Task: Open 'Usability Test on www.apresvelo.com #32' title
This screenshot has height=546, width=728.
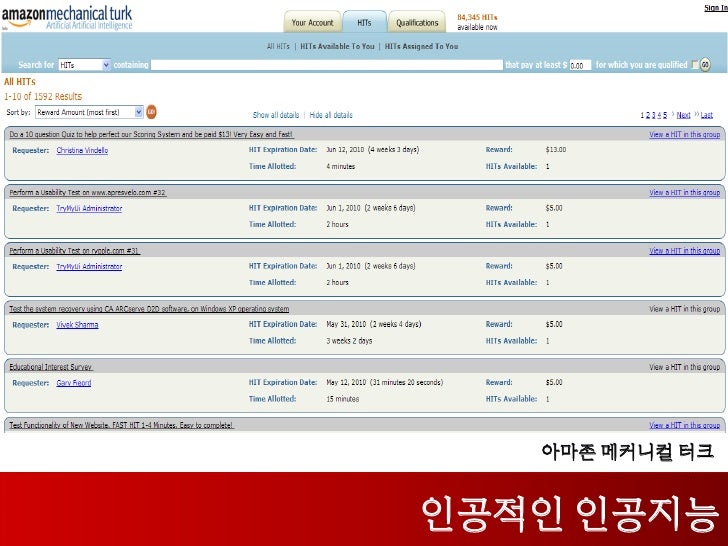Action: point(87,192)
